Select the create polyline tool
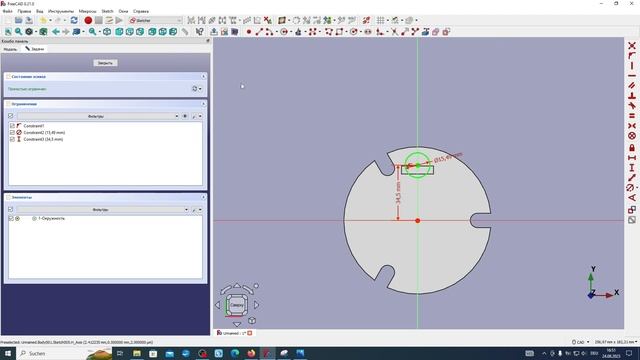Screen dimensions: 640x360 pos(328,31)
